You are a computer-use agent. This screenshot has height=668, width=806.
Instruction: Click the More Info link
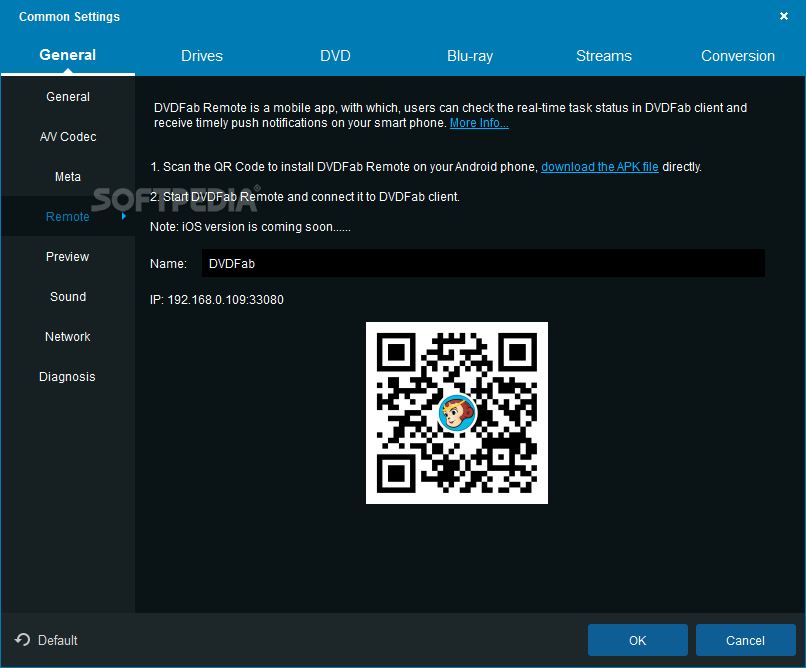tap(479, 123)
